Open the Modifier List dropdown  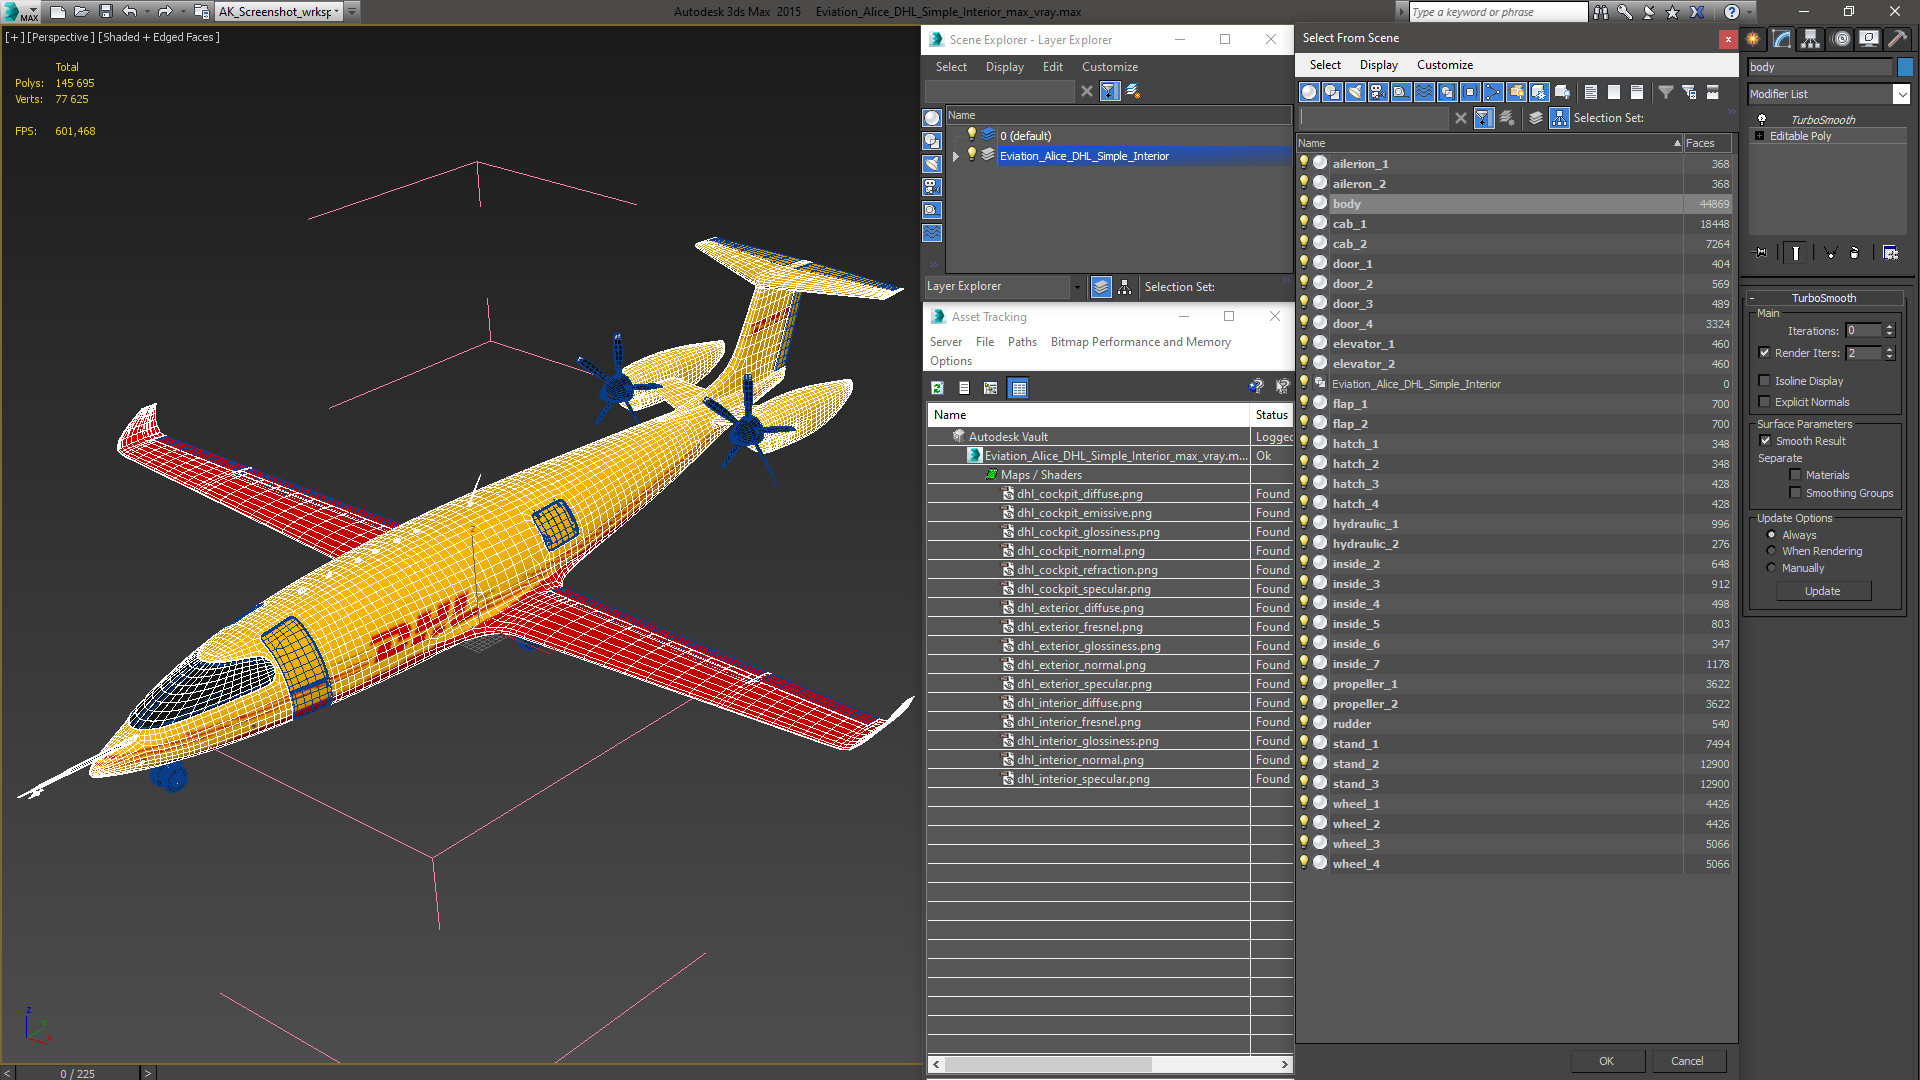pyautogui.click(x=1901, y=94)
